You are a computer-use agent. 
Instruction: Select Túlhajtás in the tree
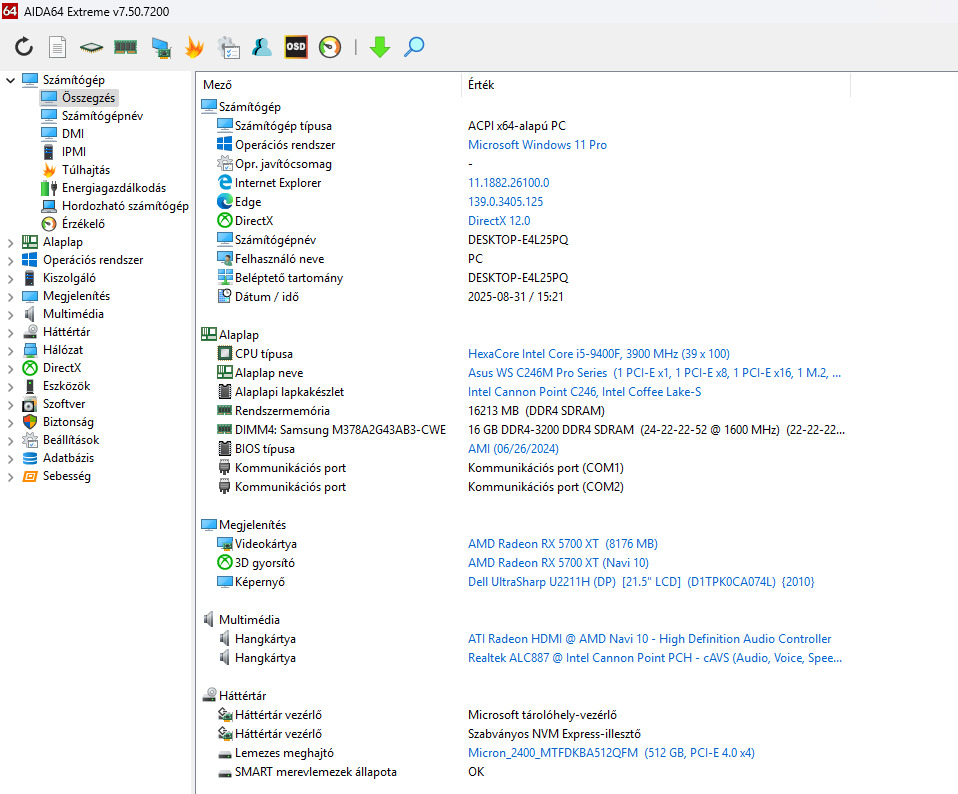(x=86, y=170)
